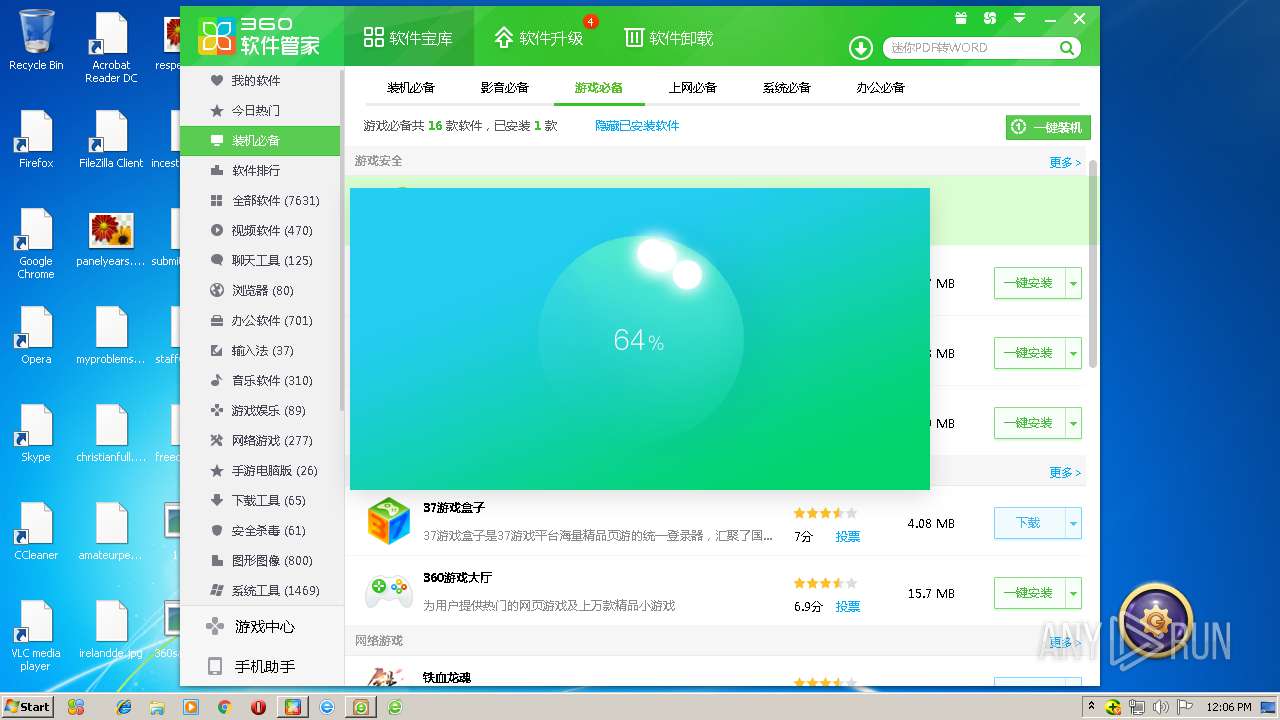Switch to the 上网必备 sub-tab
Image resolution: width=1280 pixels, height=720 pixels.
693,88
